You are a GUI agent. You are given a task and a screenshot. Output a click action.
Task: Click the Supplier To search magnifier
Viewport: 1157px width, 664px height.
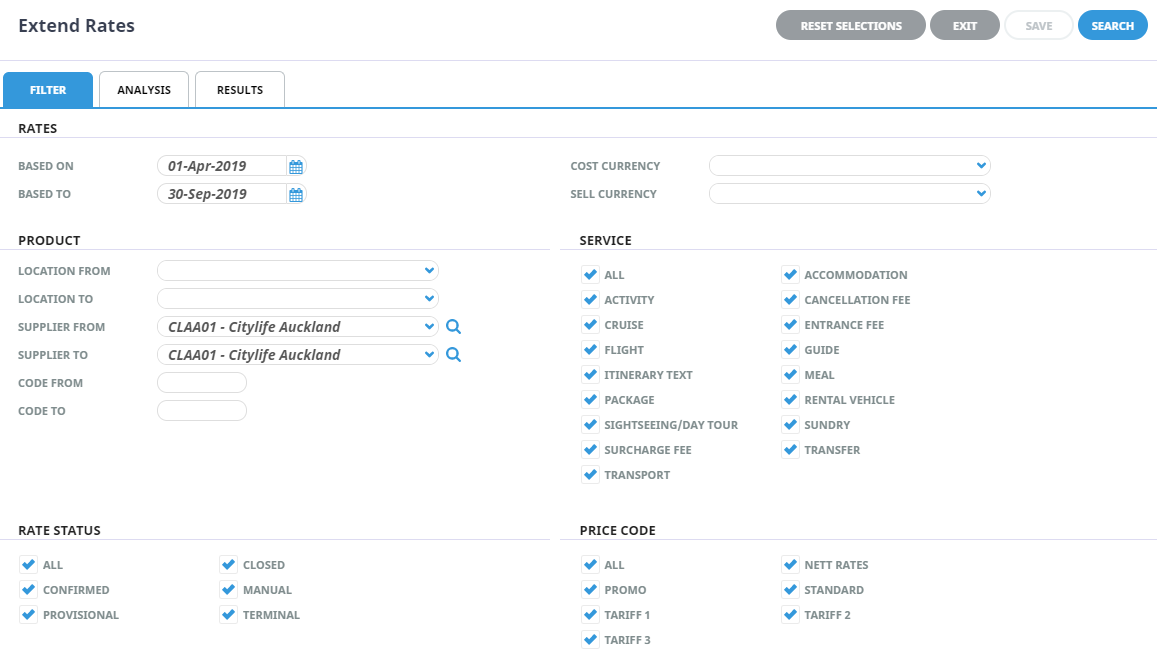[453, 355]
